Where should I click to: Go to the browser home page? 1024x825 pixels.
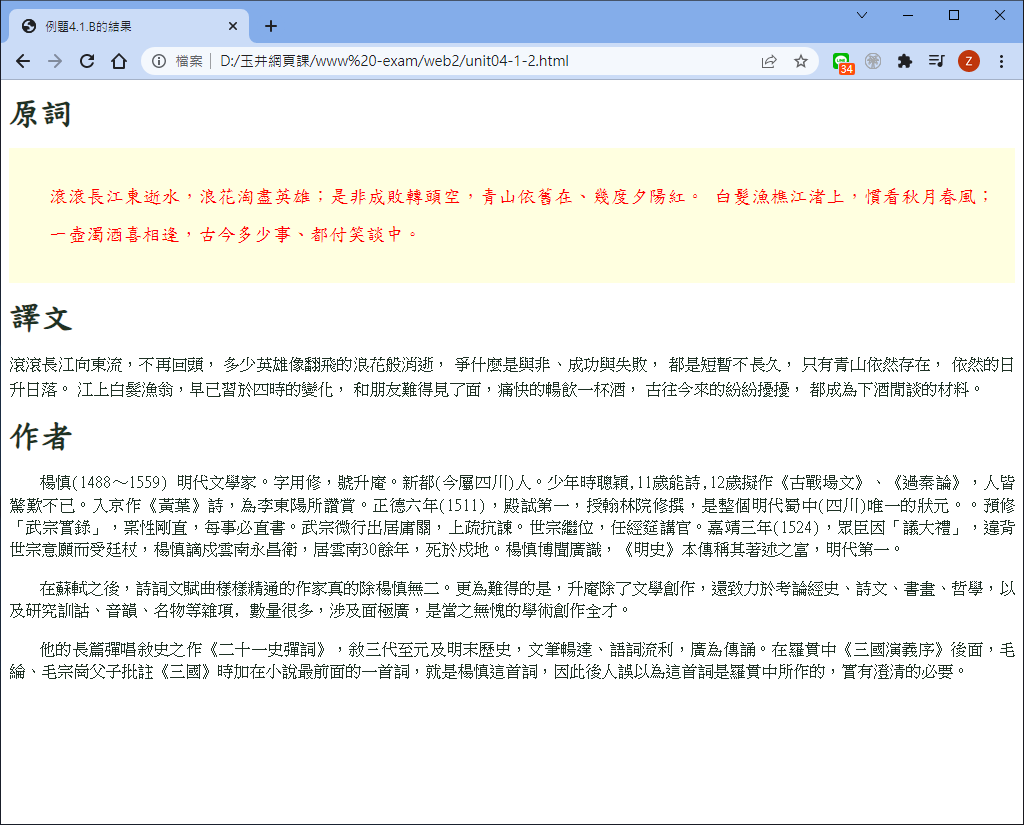[118, 61]
